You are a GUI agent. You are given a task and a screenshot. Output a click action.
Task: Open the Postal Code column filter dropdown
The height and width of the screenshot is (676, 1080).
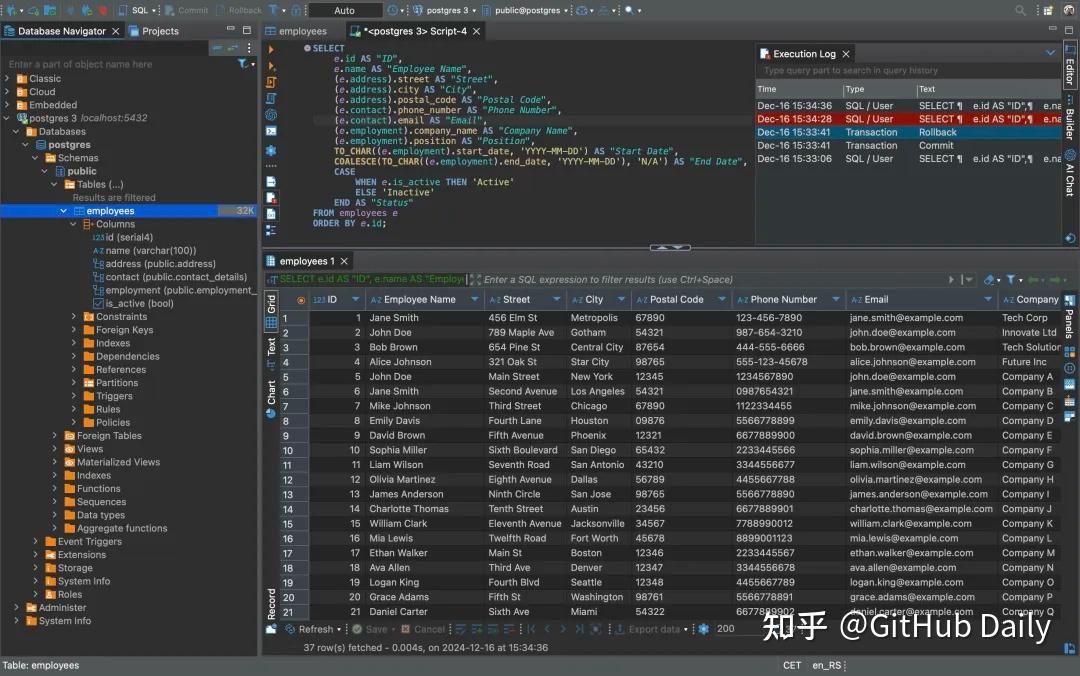pyautogui.click(x=721, y=300)
